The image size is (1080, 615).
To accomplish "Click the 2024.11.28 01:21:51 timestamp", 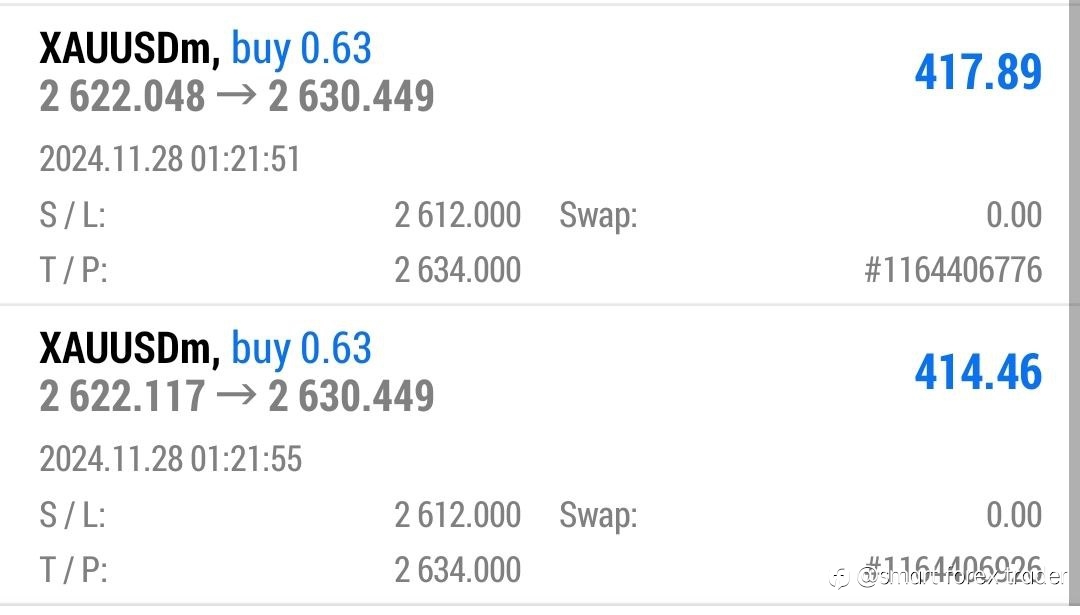I will point(170,160).
